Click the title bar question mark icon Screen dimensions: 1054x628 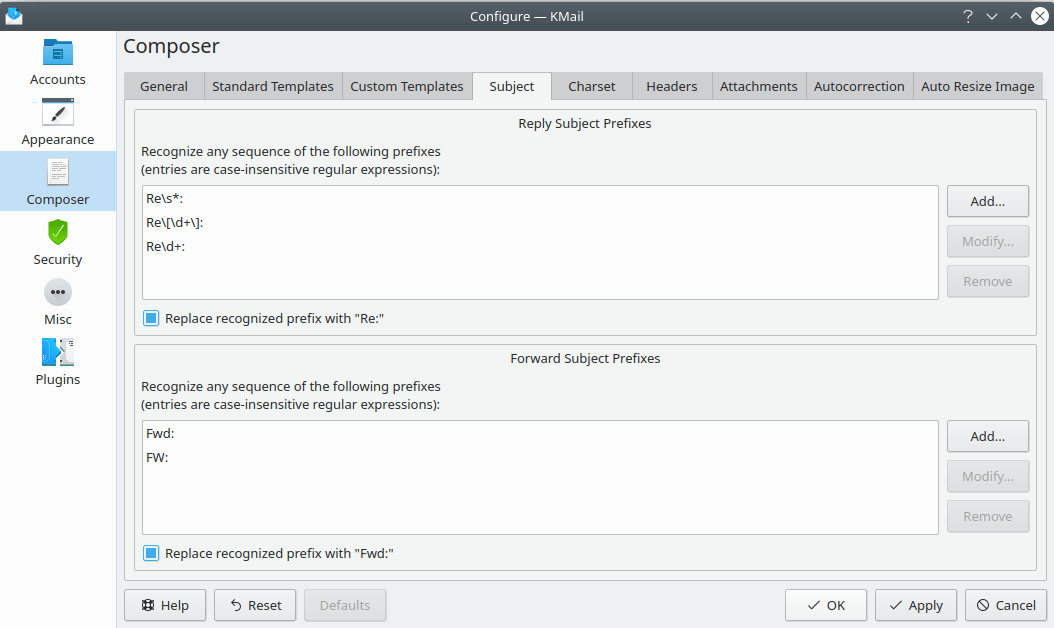968,16
